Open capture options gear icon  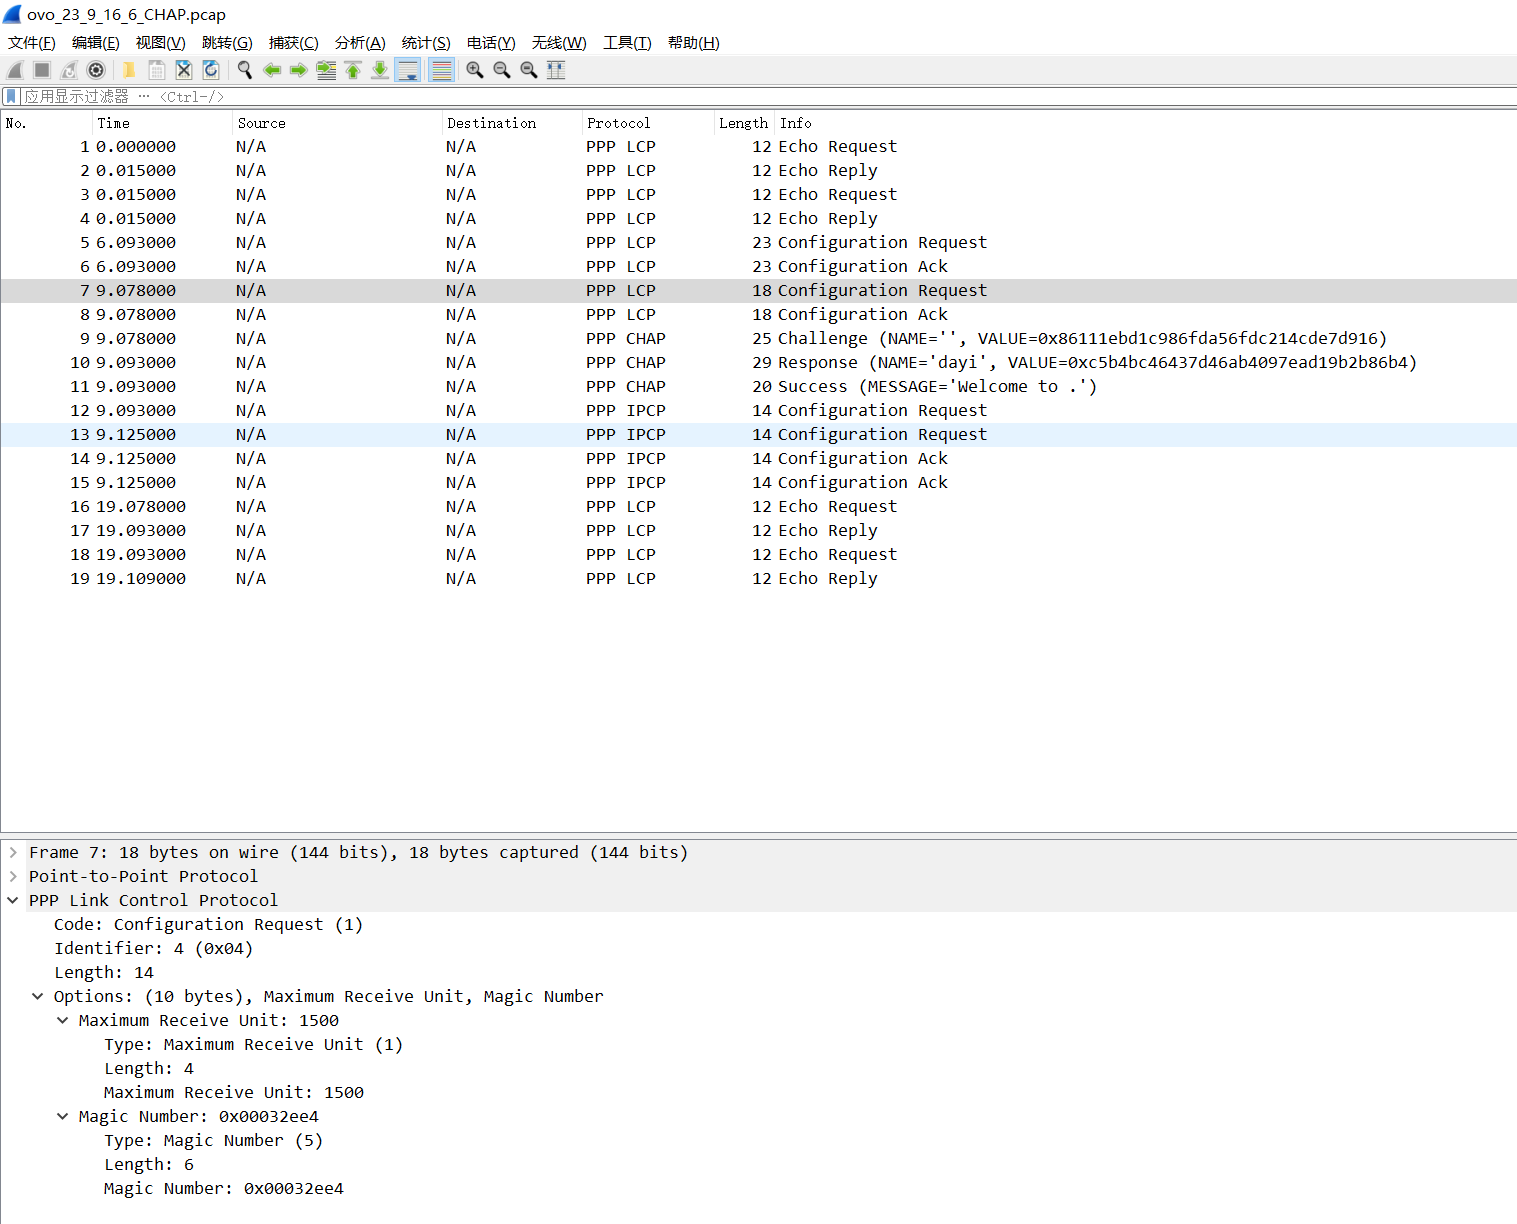(96, 70)
